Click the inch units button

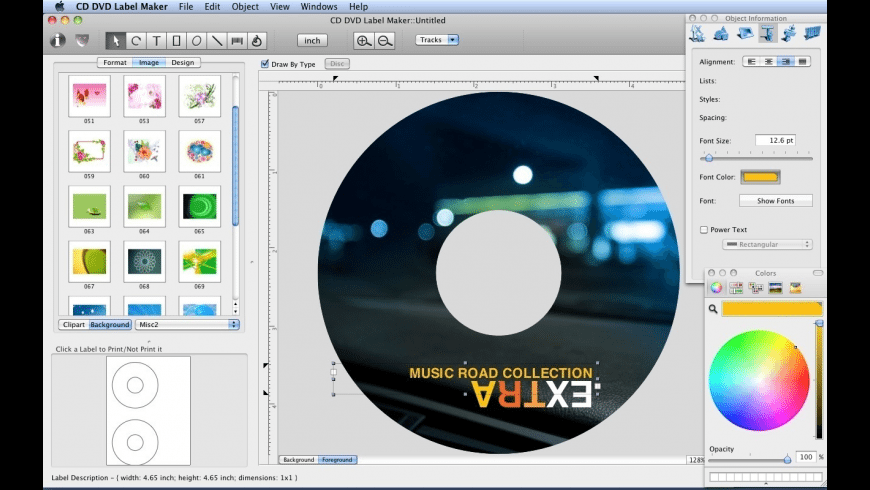(312, 41)
